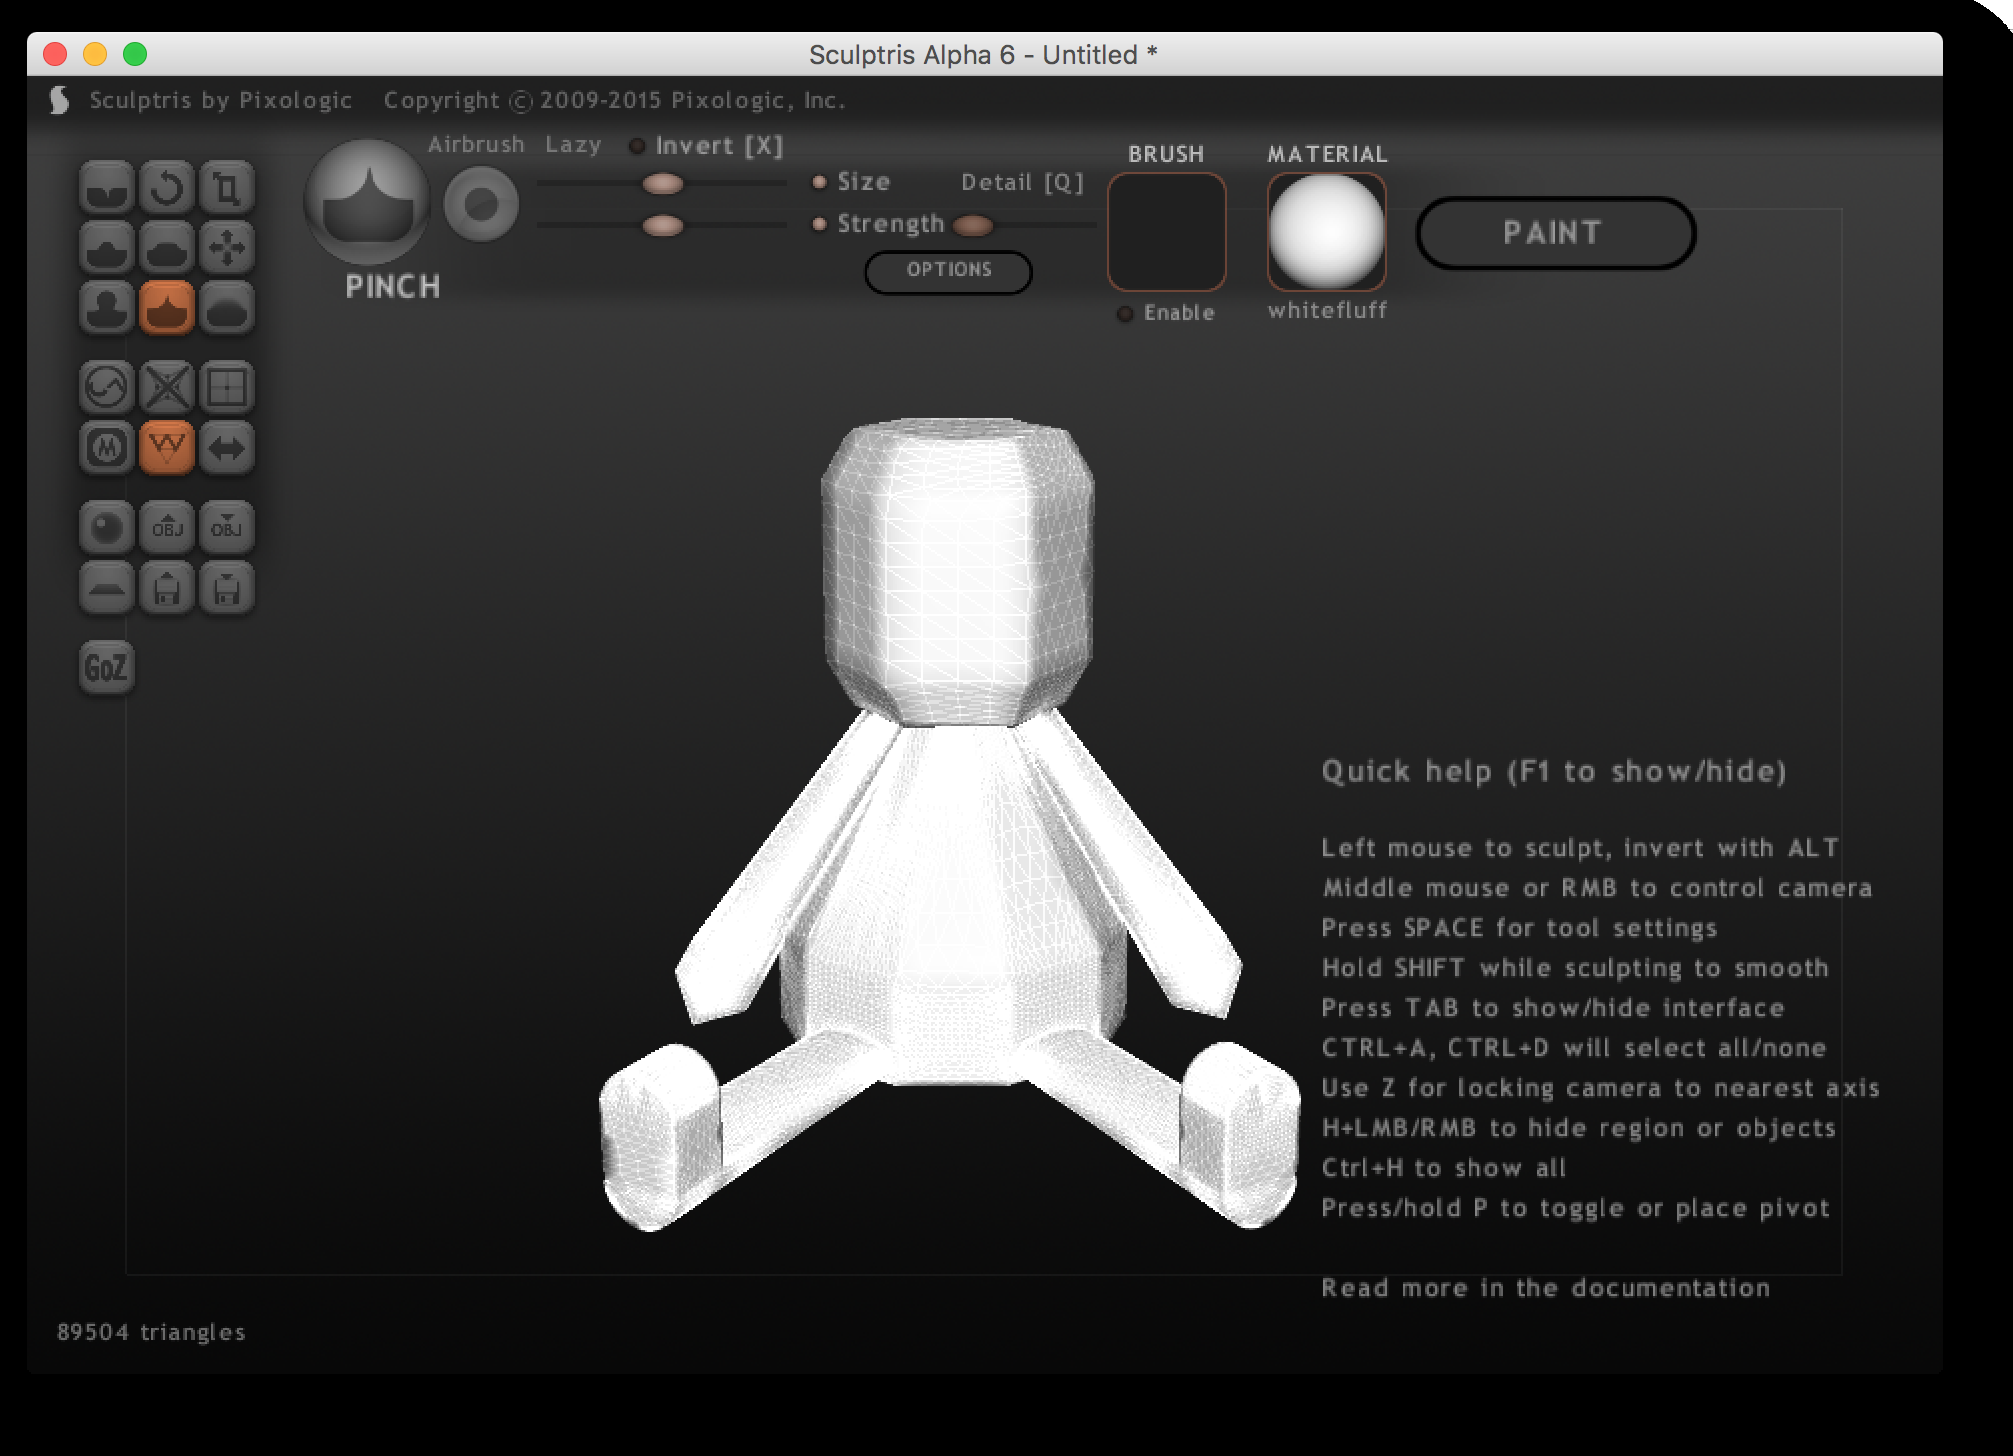The height and width of the screenshot is (1456, 2013).
Task: Select the Rotate tool
Action: coord(167,187)
